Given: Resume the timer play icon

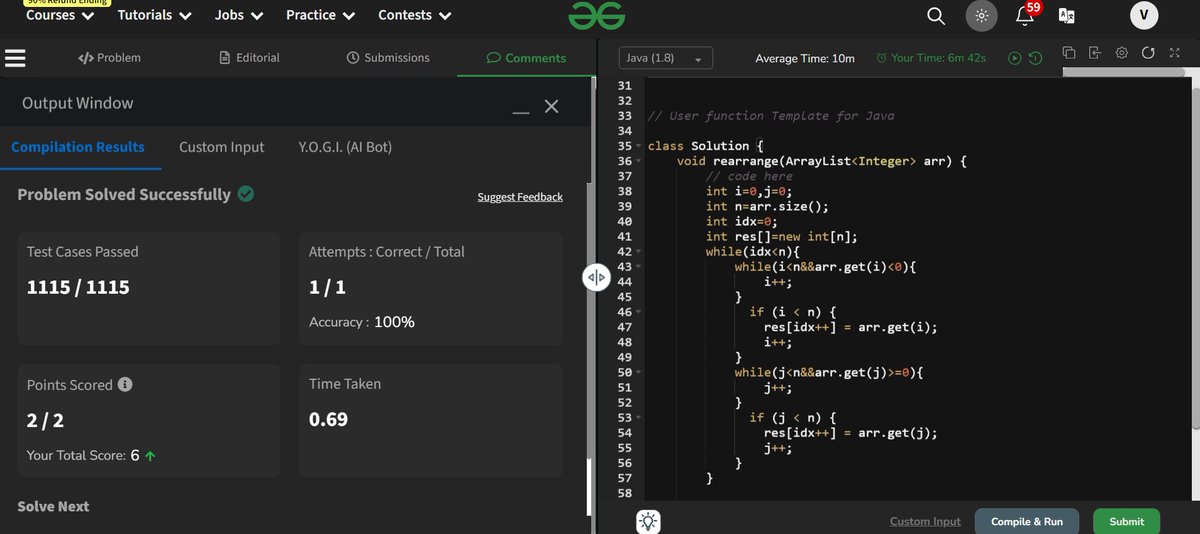Looking at the screenshot, I should pyautogui.click(x=1015, y=58).
